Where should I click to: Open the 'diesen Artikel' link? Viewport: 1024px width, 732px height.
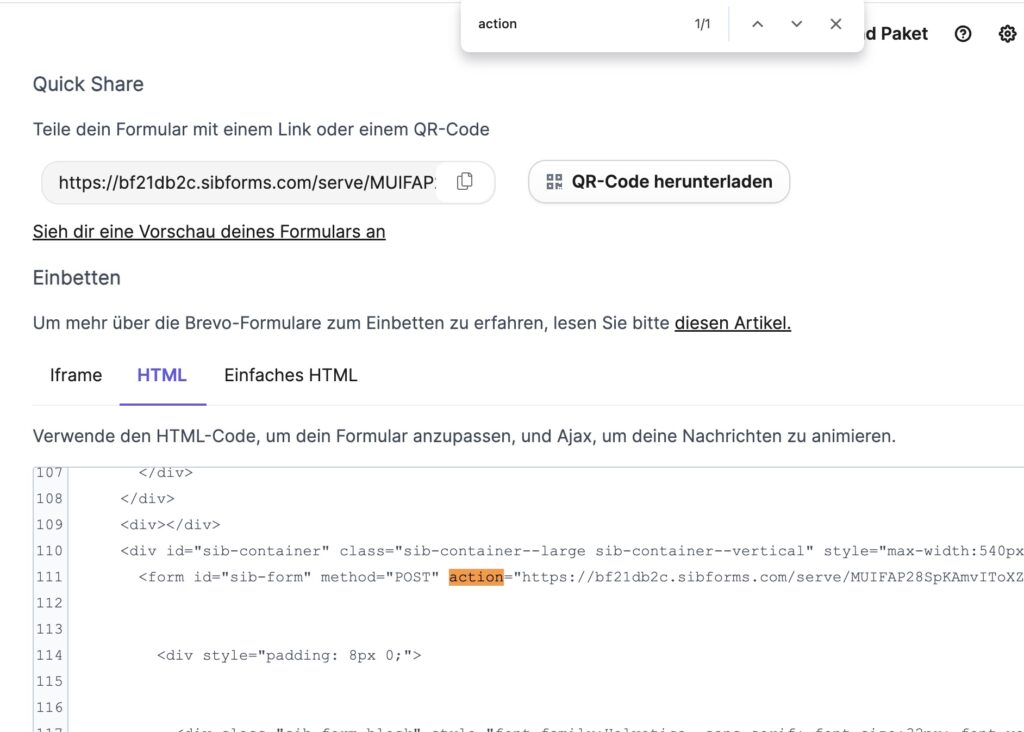click(733, 323)
